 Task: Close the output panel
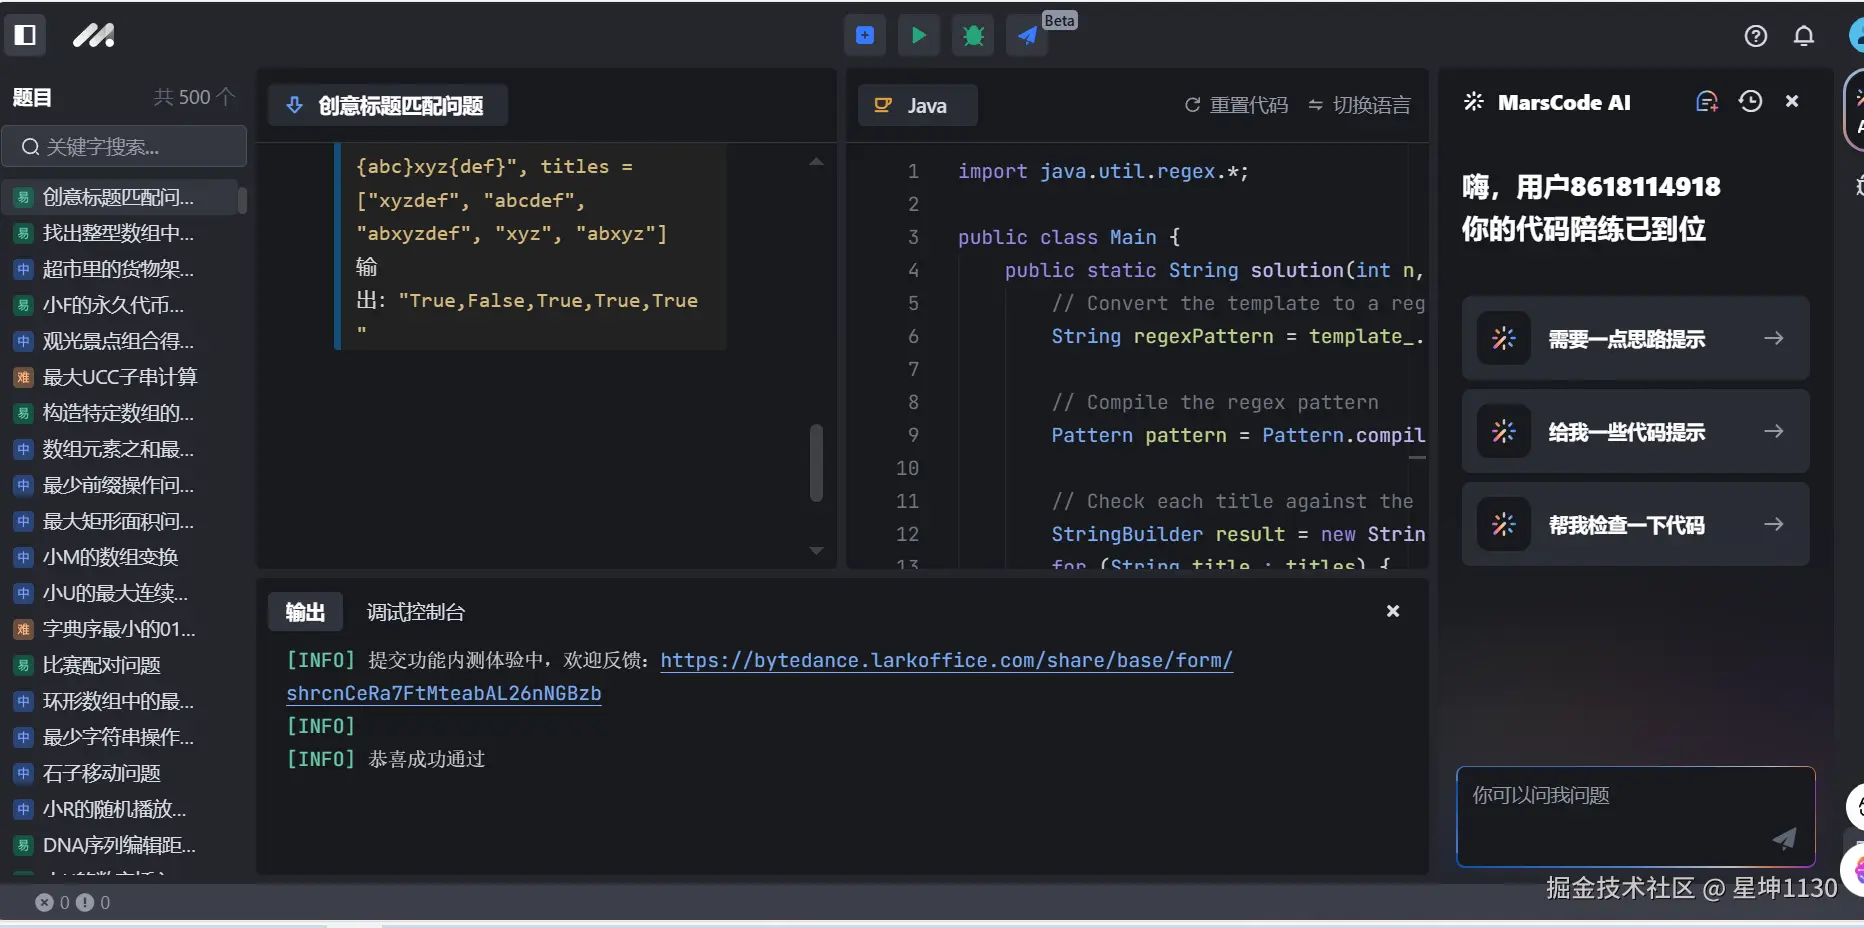[x=1393, y=611]
